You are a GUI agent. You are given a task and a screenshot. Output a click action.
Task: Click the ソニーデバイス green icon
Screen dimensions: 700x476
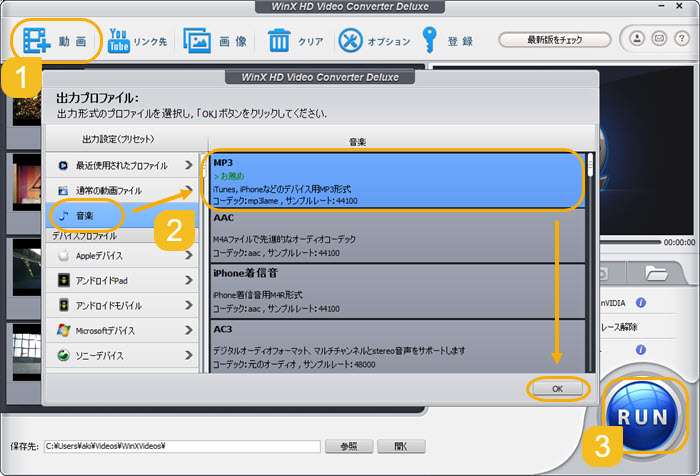[x=63, y=355]
